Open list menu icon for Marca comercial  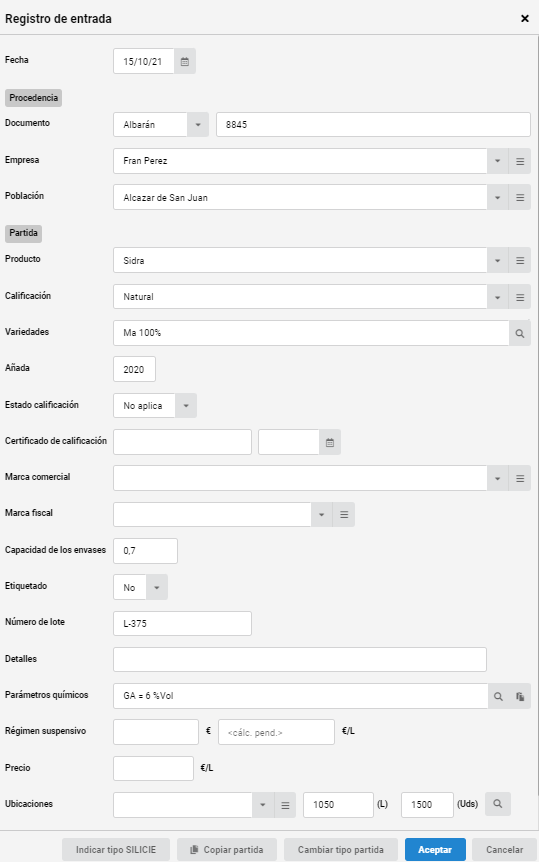click(x=520, y=478)
